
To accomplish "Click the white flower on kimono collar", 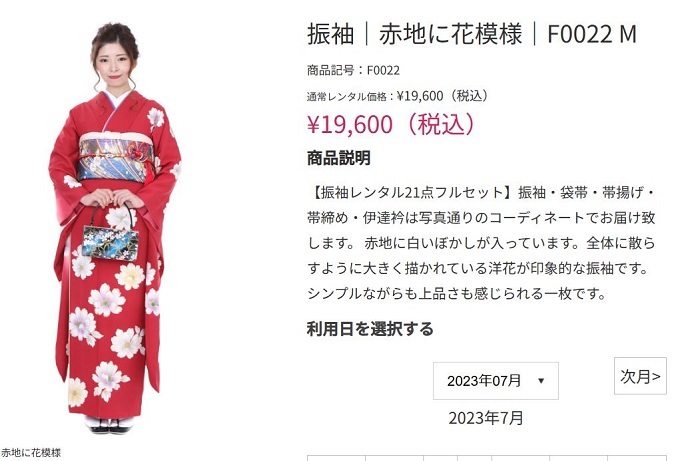I will [x=156, y=117].
